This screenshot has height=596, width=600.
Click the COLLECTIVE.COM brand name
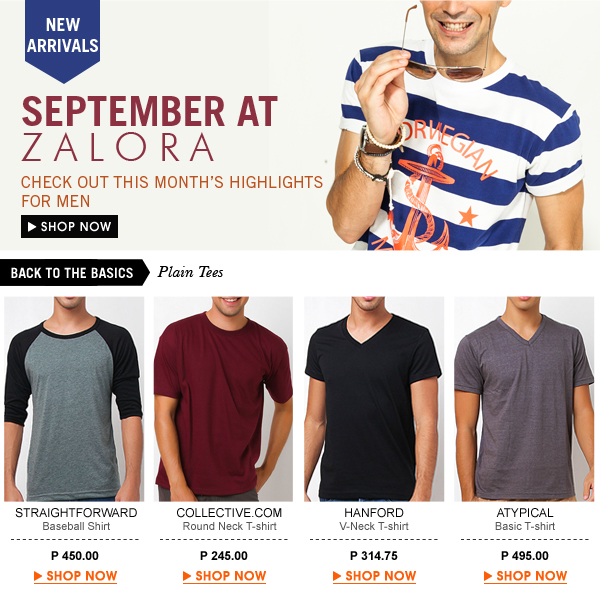coord(229,513)
